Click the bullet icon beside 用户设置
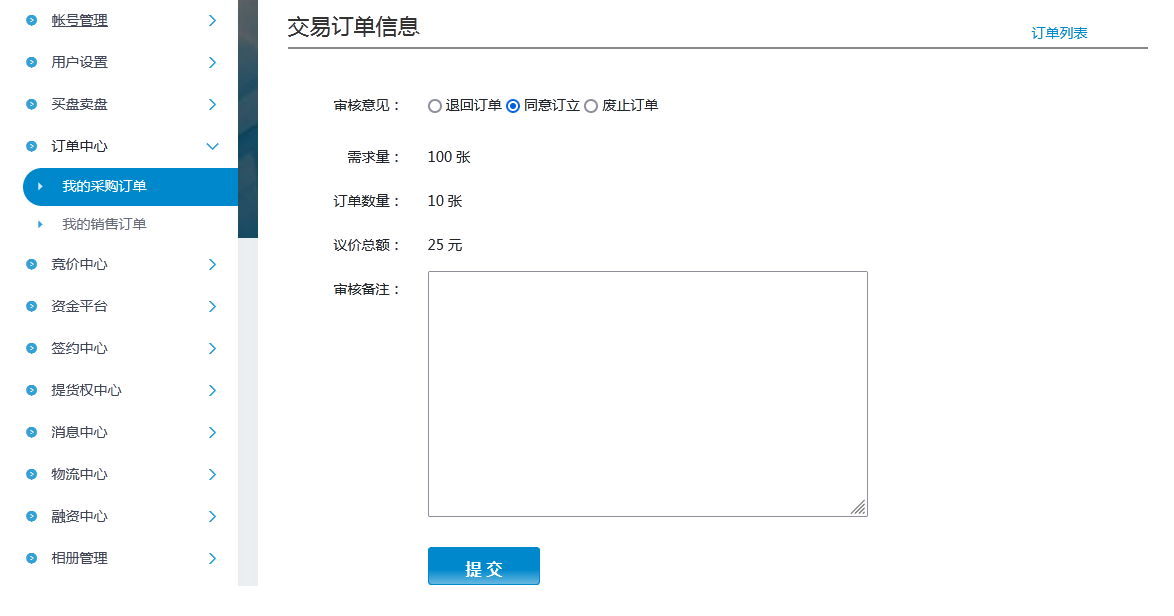This screenshot has height=616, width=1174. [32, 62]
